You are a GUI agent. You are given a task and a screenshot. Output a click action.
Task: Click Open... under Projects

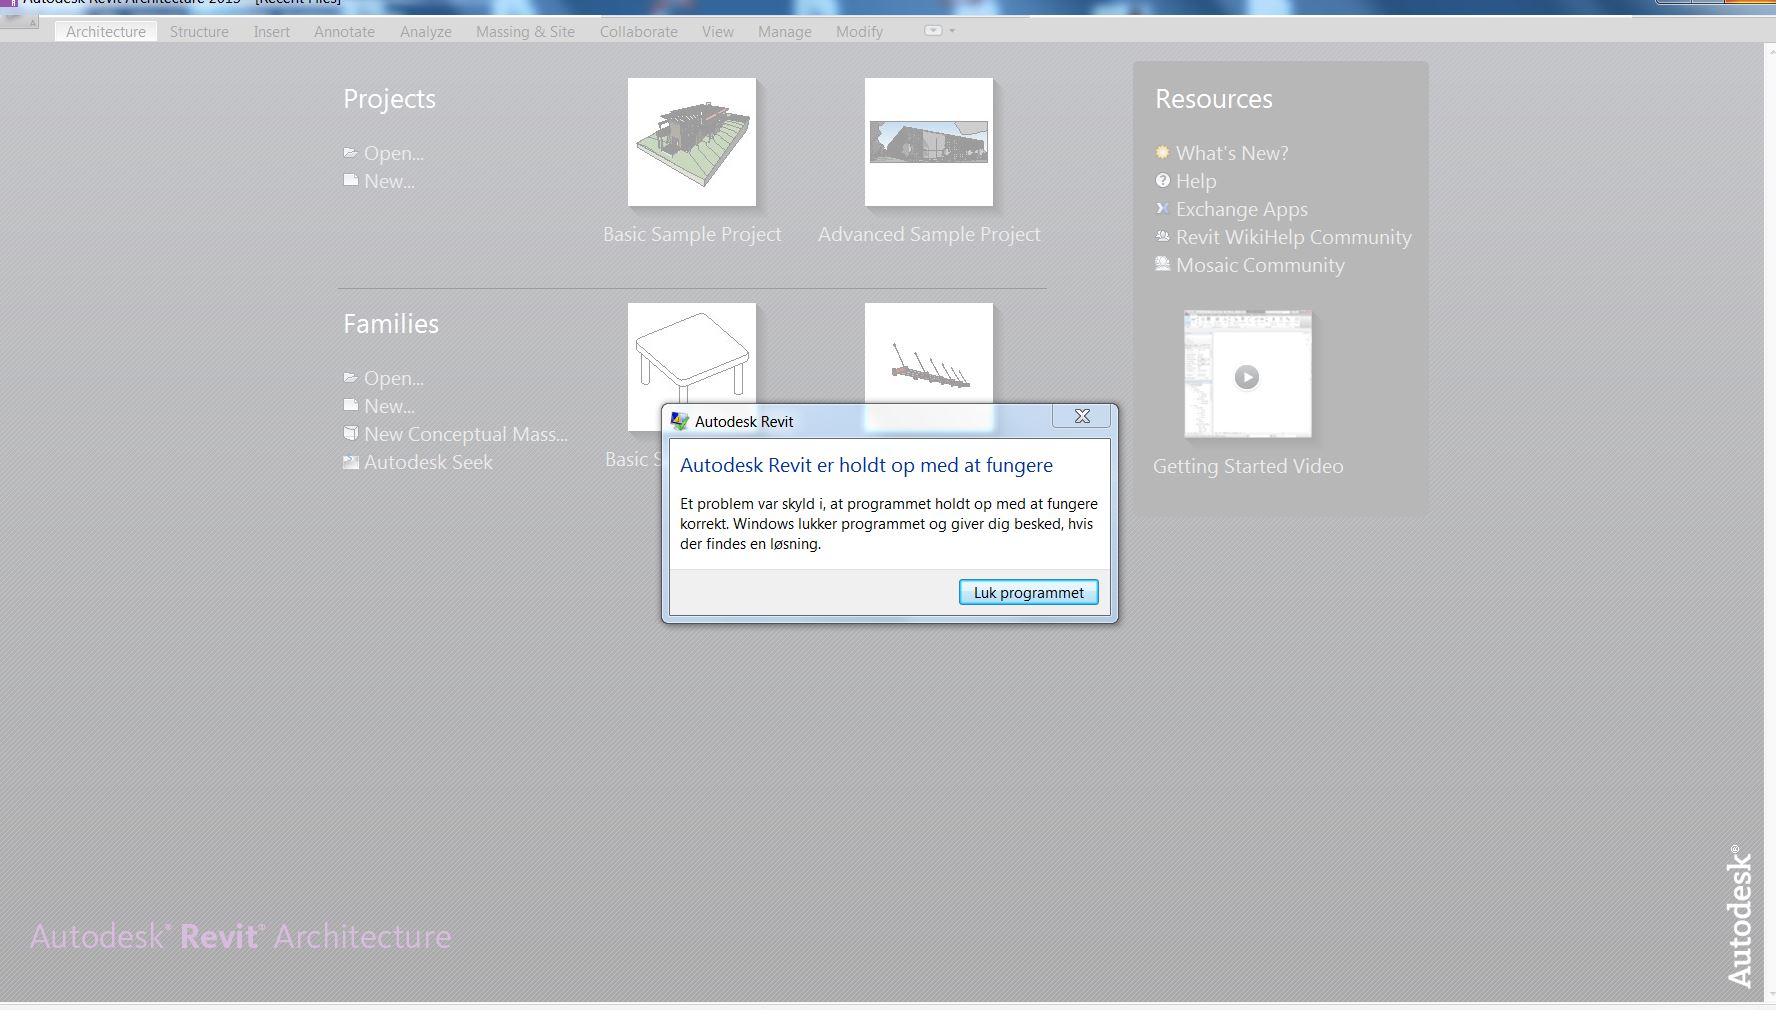point(394,153)
